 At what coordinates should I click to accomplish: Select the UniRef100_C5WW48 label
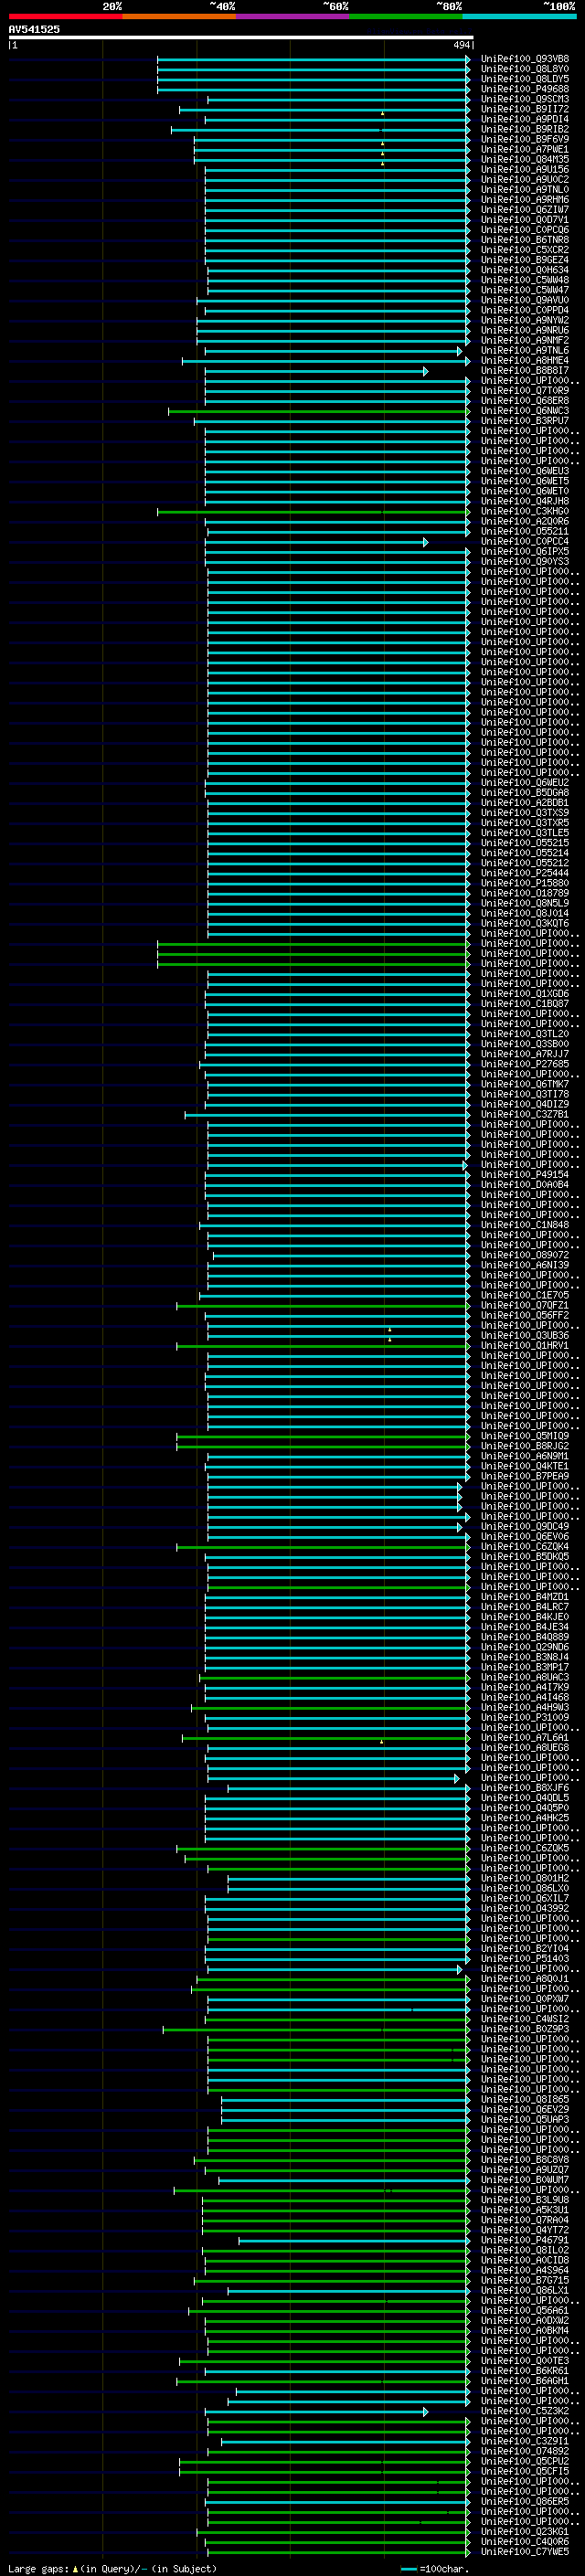(x=525, y=280)
